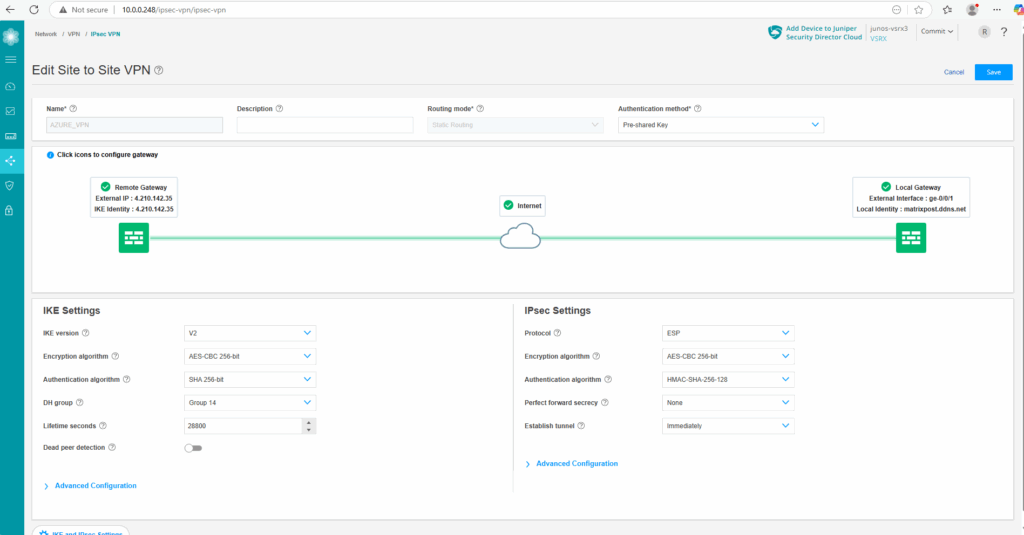Image resolution: width=1024 pixels, height=535 pixels.
Task: Open the browser more options menu
Action: point(997,10)
